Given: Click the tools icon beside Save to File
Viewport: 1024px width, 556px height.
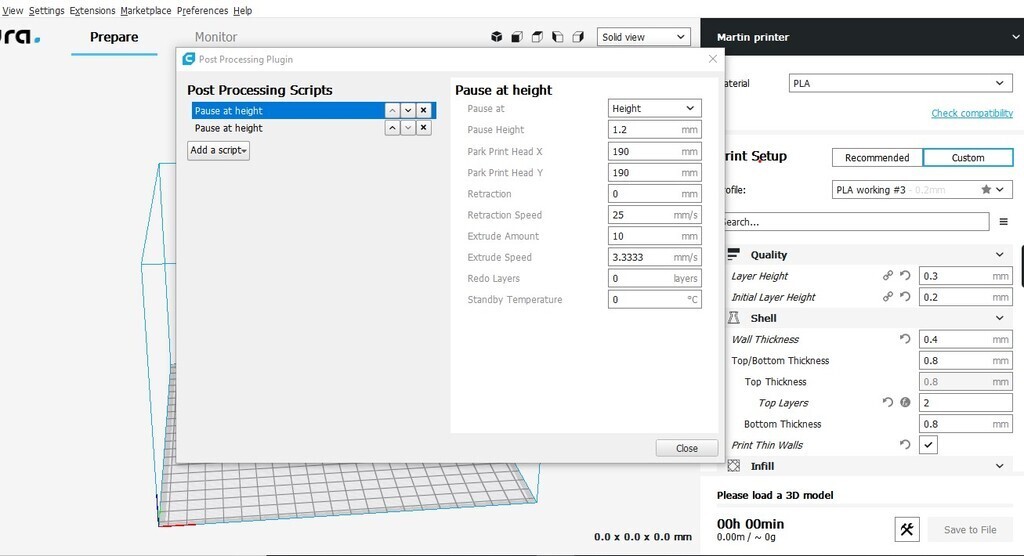Looking at the screenshot, I should 906,529.
